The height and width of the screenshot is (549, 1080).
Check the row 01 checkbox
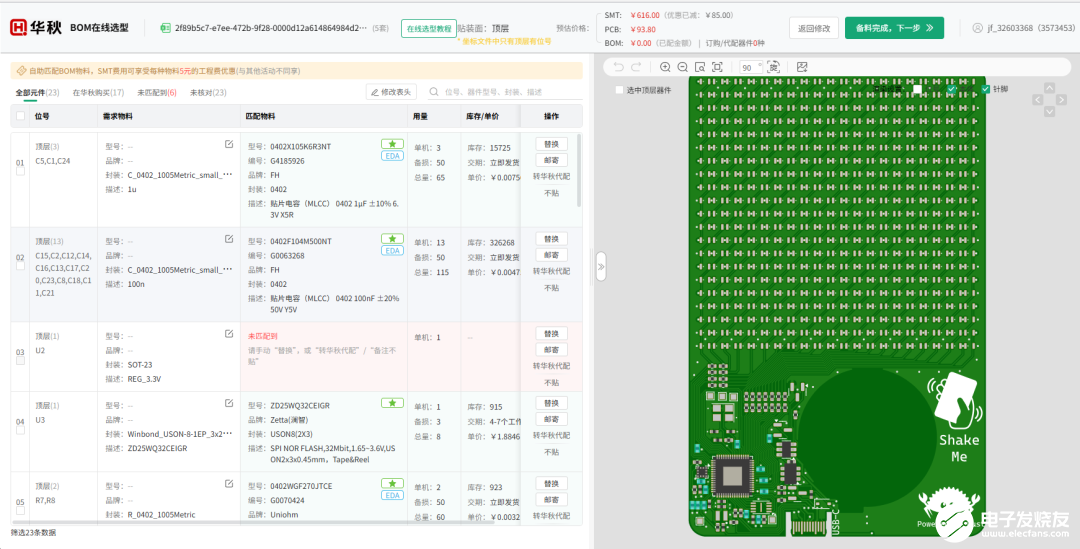point(21,172)
